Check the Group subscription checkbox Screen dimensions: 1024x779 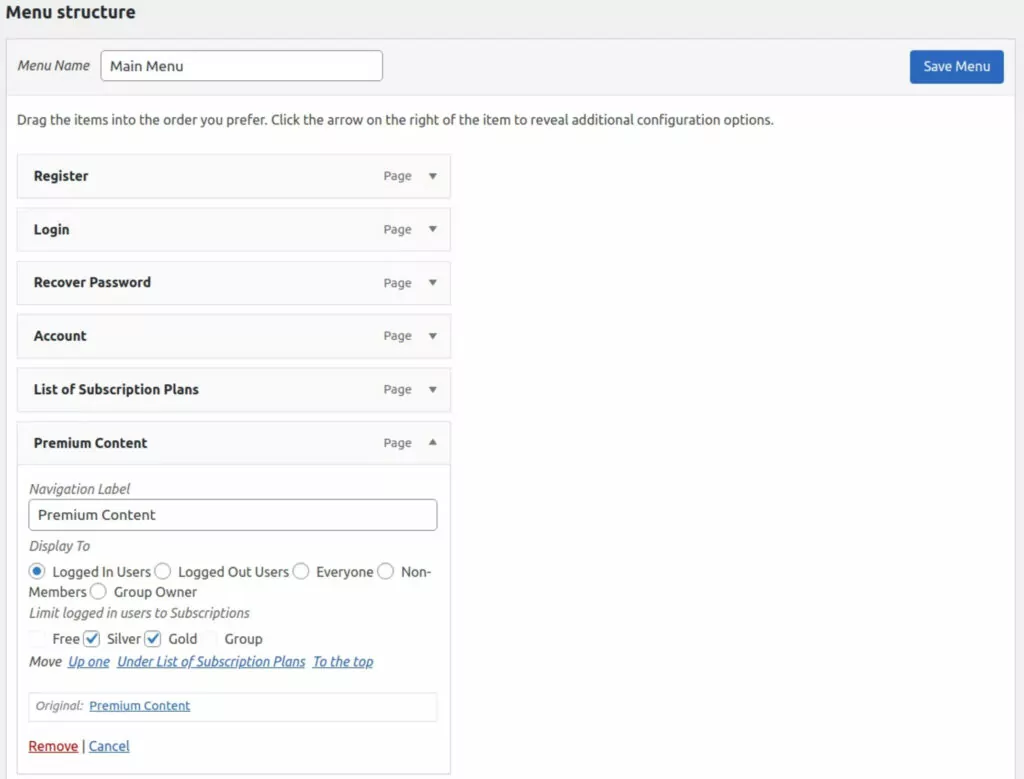[x=210, y=639]
